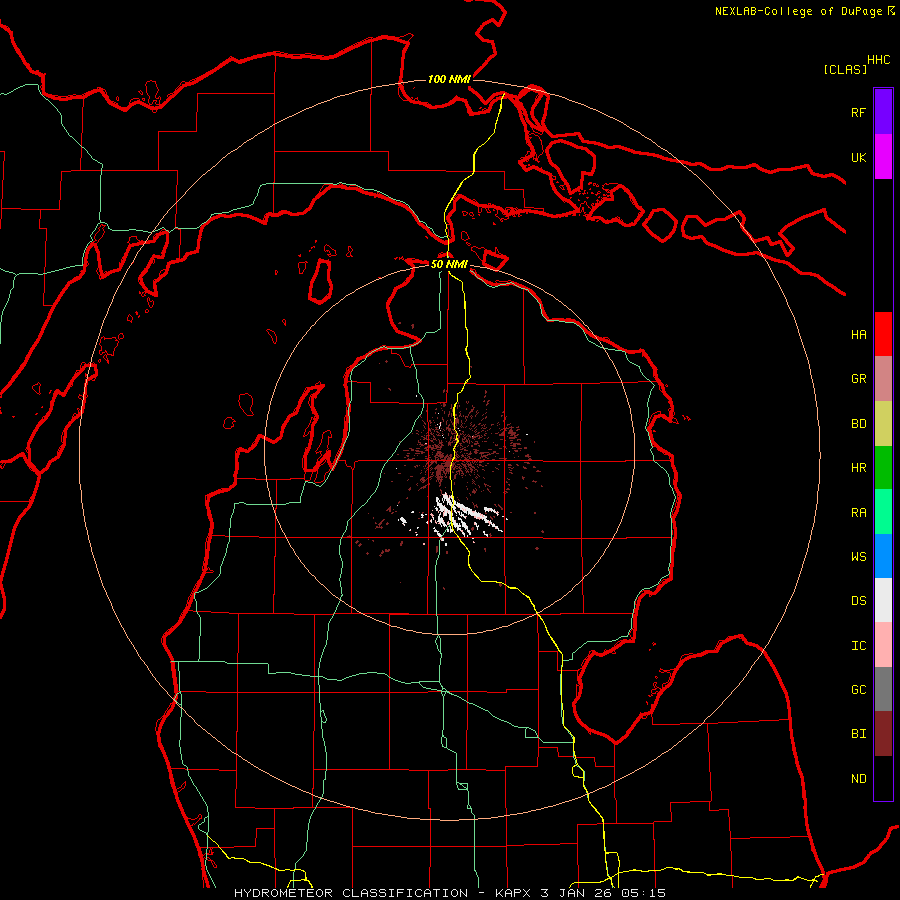Click the HHC product code text

[x=879, y=60]
